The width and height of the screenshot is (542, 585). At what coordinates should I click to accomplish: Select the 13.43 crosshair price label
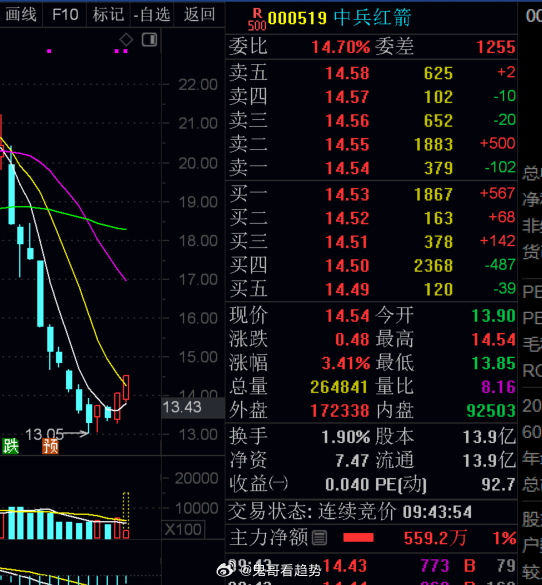coord(193,407)
